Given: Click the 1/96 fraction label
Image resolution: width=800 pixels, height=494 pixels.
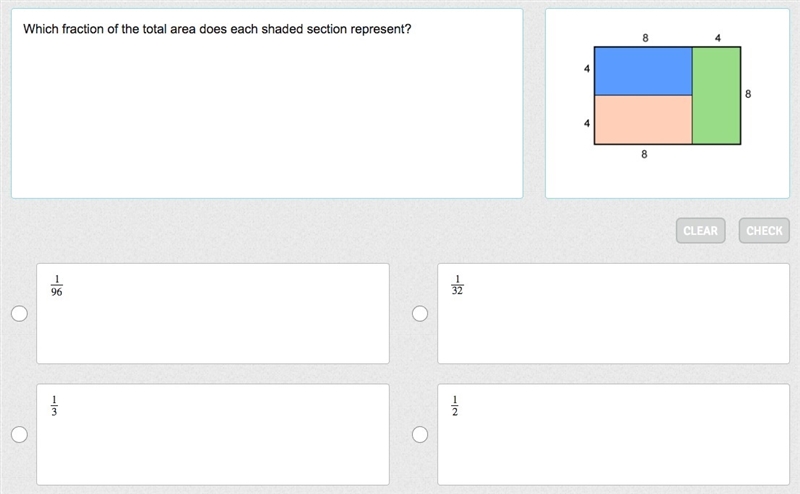Looking at the screenshot, I should coord(57,286).
